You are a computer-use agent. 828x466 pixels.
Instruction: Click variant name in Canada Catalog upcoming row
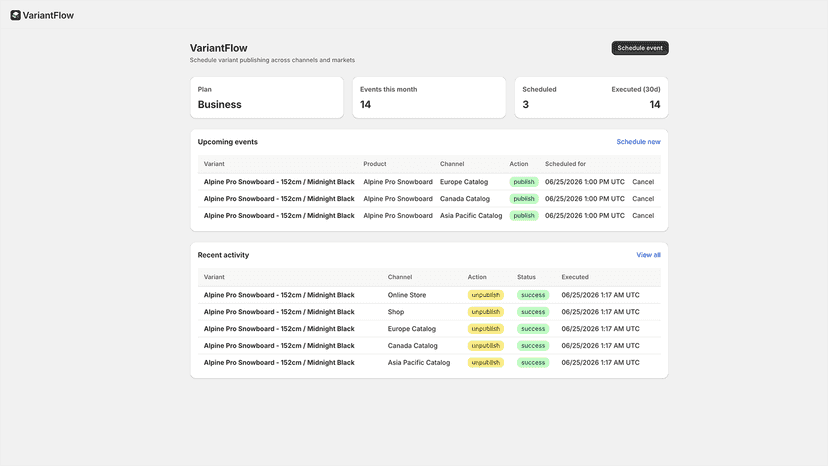279,199
